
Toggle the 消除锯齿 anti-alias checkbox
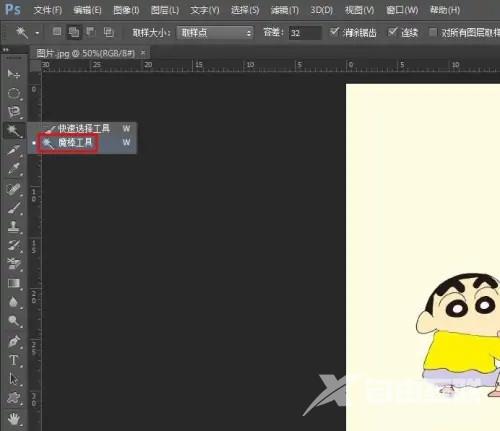(334, 32)
